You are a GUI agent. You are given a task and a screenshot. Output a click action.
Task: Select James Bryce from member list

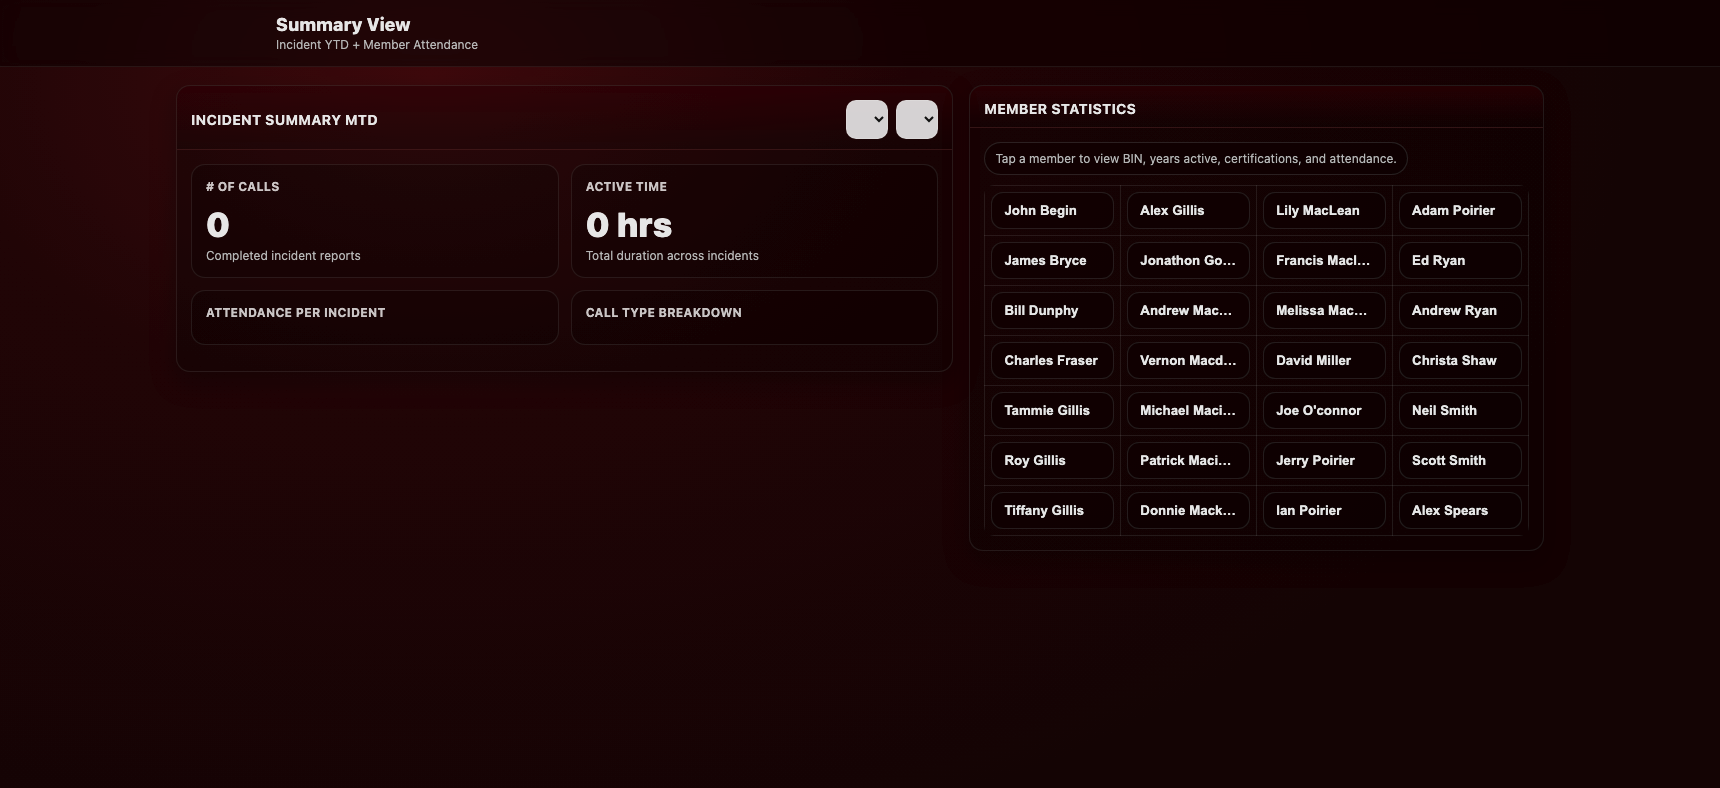pos(1051,261)
